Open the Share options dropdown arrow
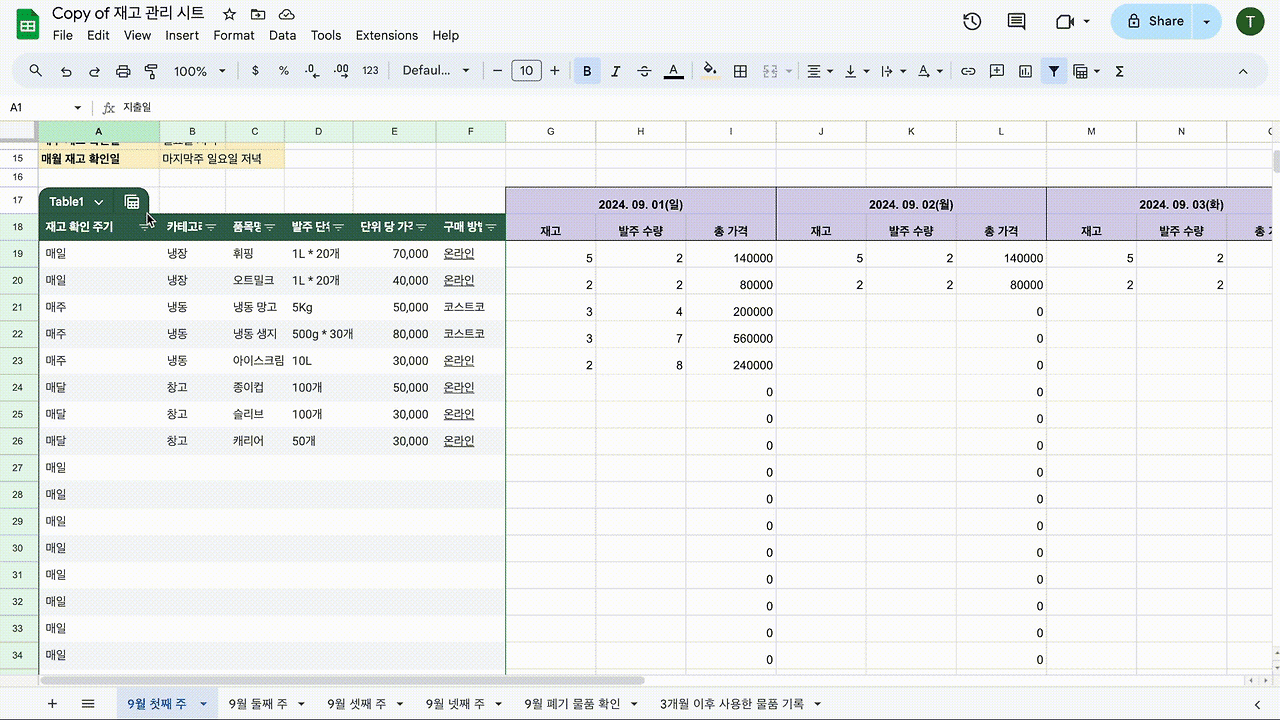This screenshot has width=1280, height=720. click(x=1207, y=21)
